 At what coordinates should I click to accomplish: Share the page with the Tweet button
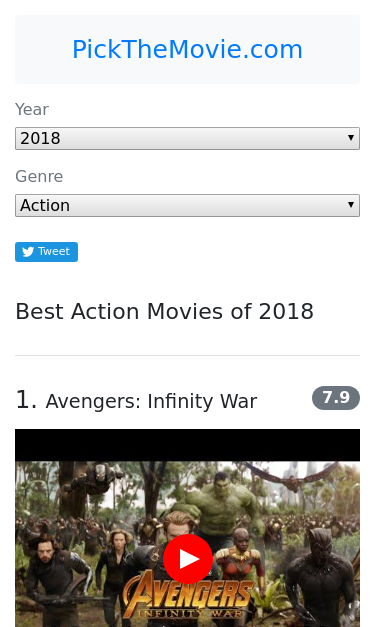click(46, 252)
